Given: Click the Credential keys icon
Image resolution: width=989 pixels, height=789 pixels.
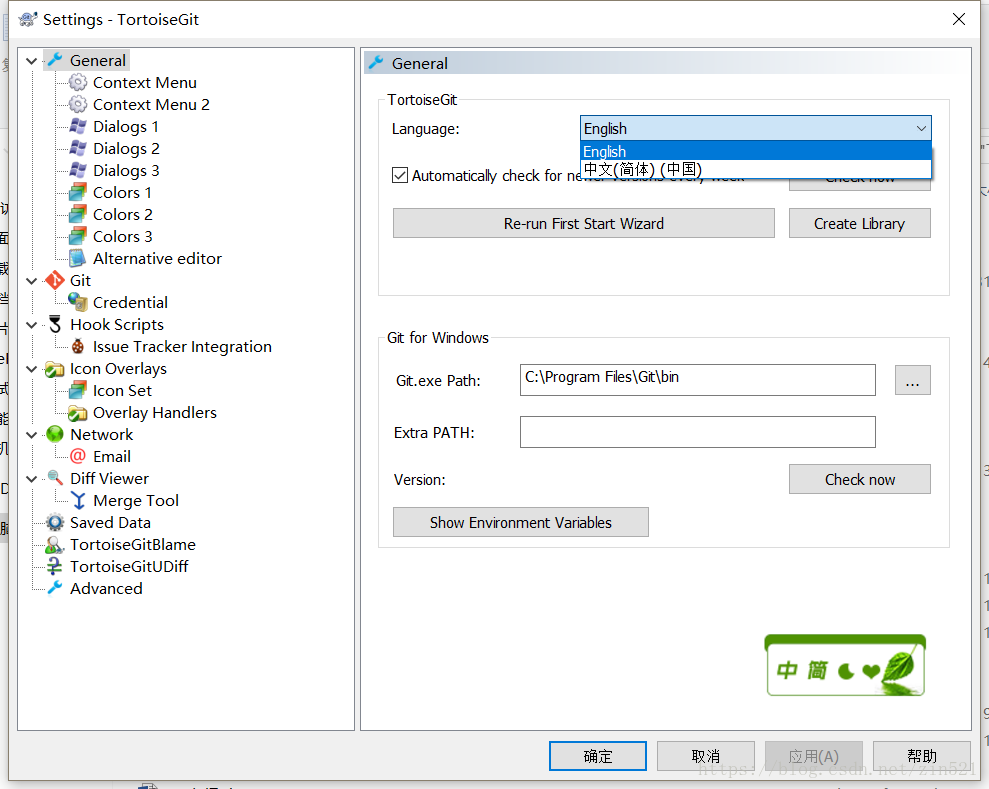Looking at the screenshot, I should click(78, 302).
